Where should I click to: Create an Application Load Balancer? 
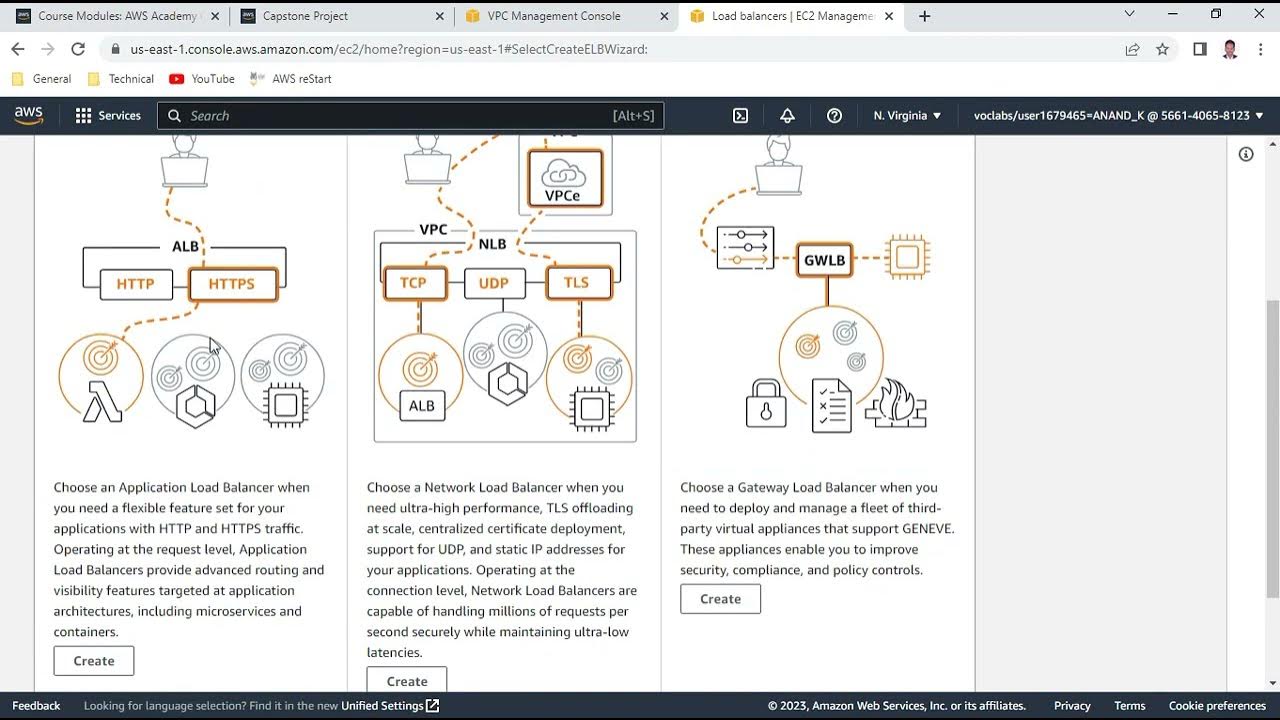click(94, 661)
